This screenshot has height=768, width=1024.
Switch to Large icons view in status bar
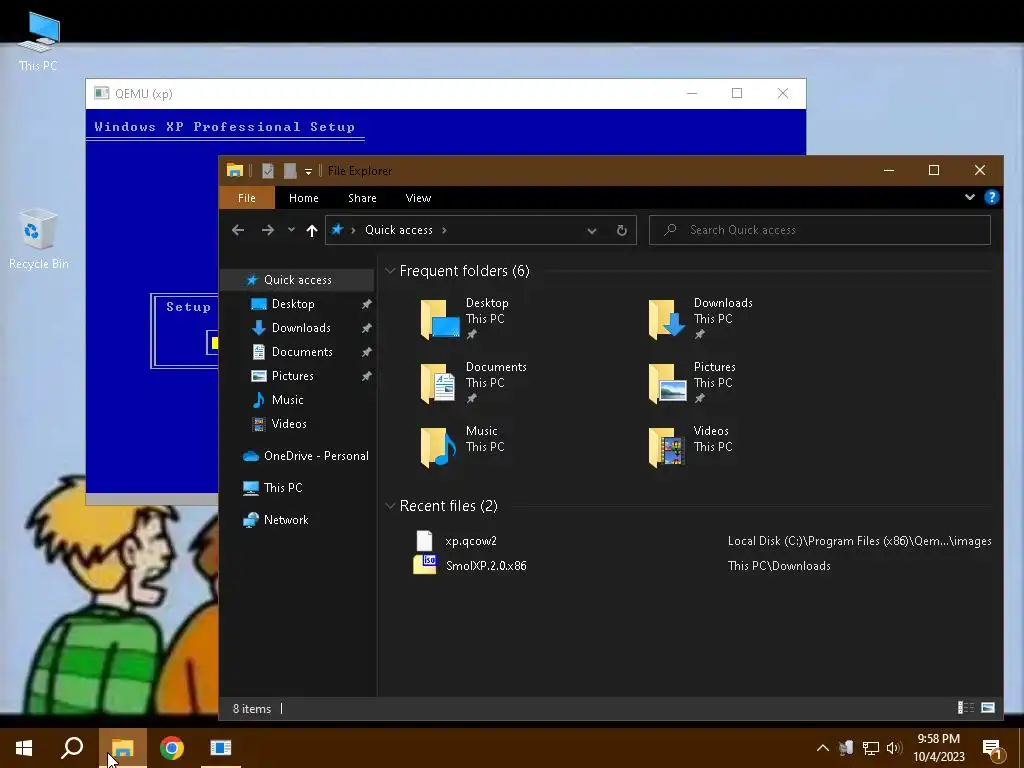coord(988,708)
